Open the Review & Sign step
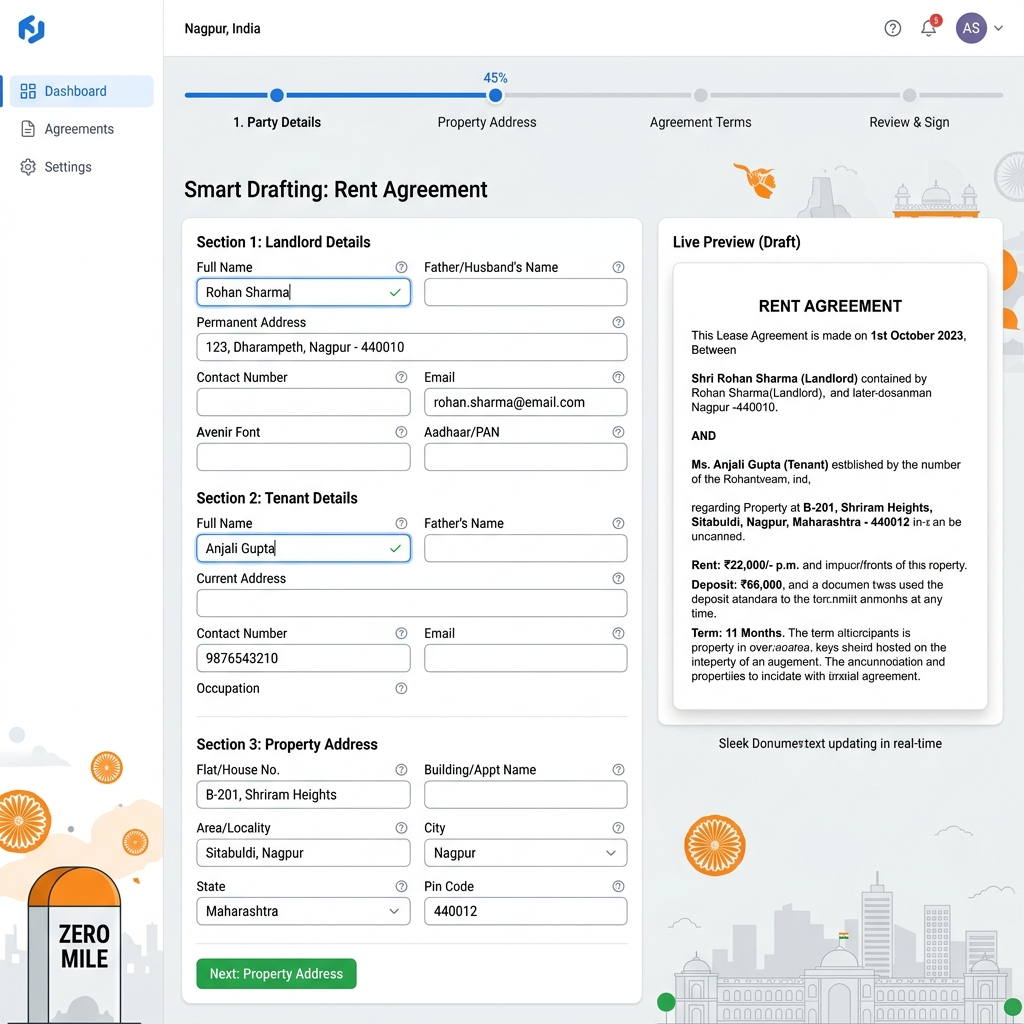The height and width of the screenshot is (1024, 1024). pyautogui.click(x=909, y=122)
